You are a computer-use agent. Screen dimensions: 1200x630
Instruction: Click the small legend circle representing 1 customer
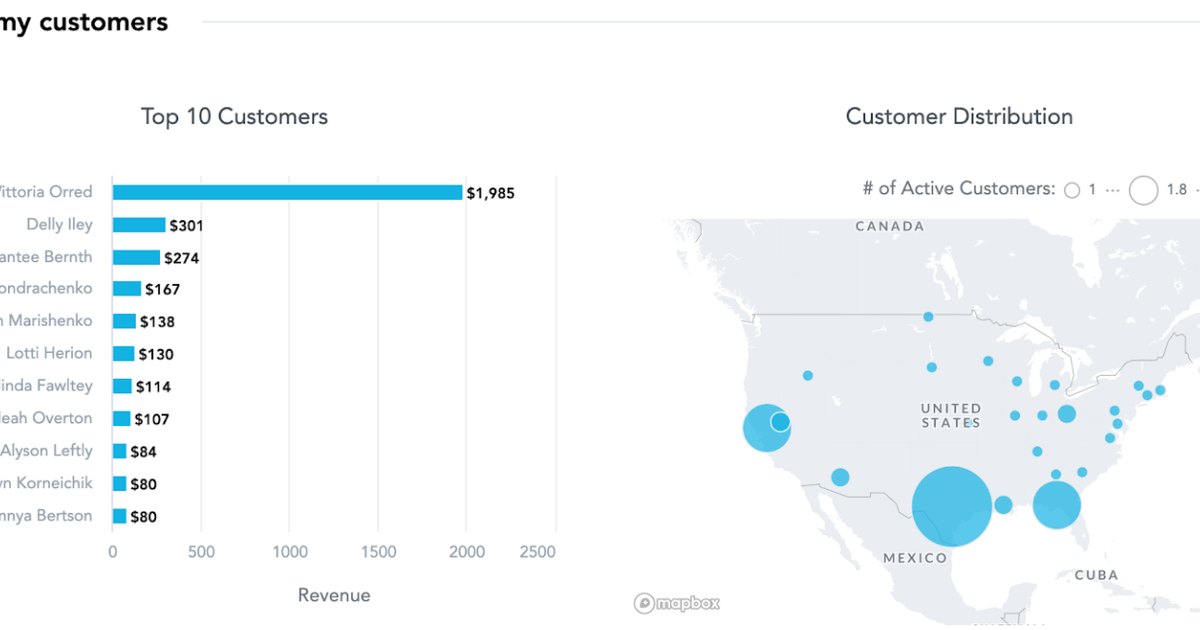coord(1073,189)
